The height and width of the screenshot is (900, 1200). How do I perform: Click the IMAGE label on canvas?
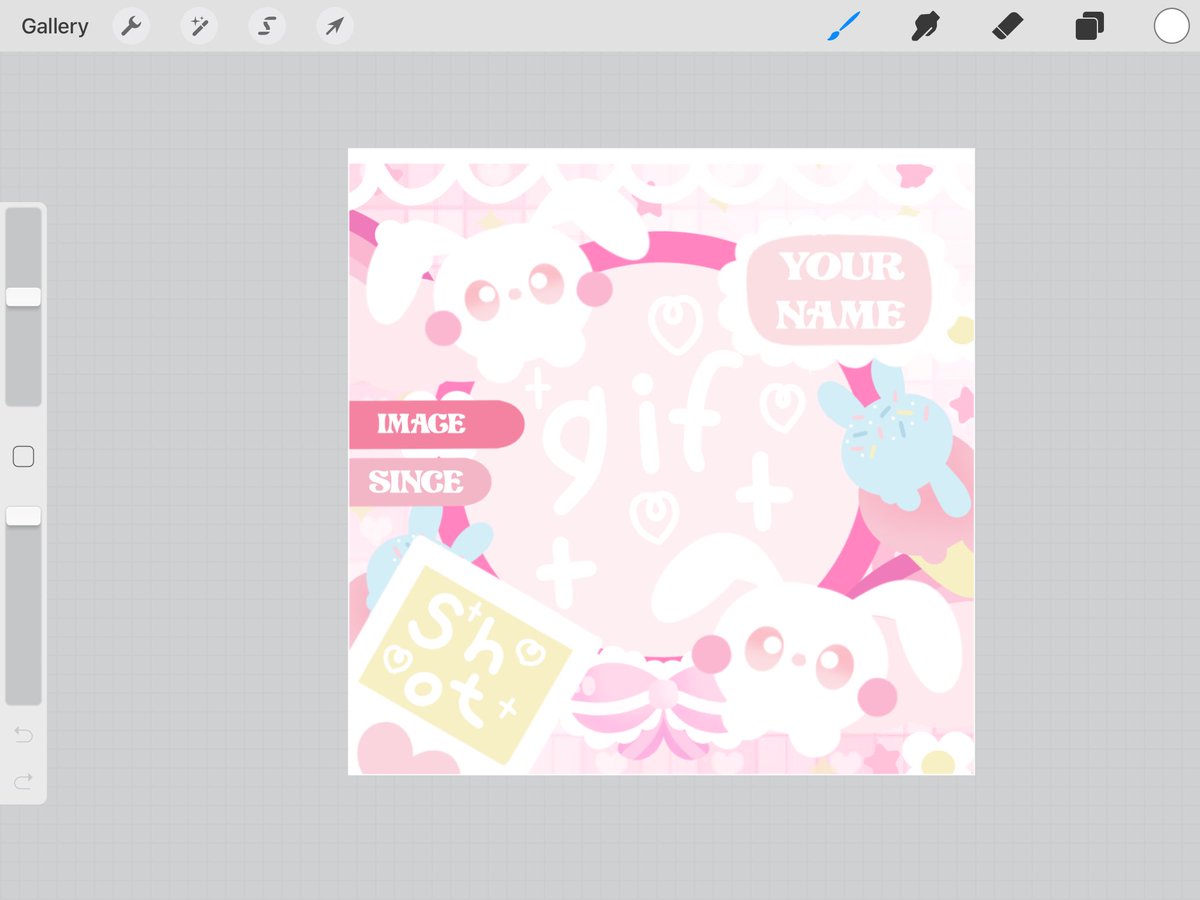421,424
